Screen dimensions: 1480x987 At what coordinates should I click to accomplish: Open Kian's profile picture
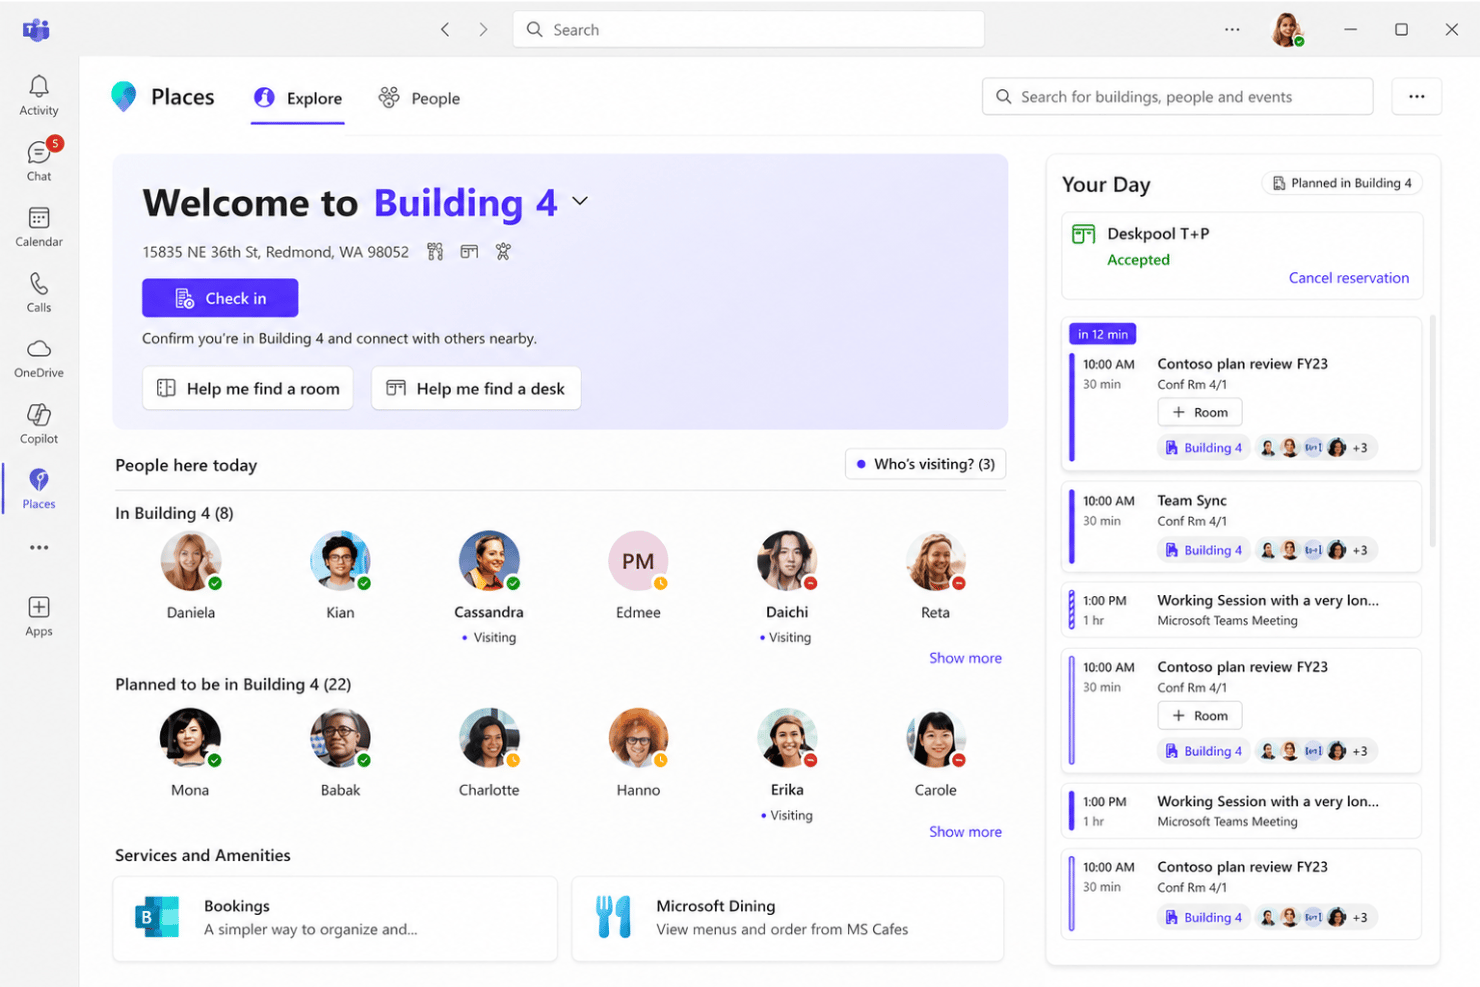tap(340, 561)
